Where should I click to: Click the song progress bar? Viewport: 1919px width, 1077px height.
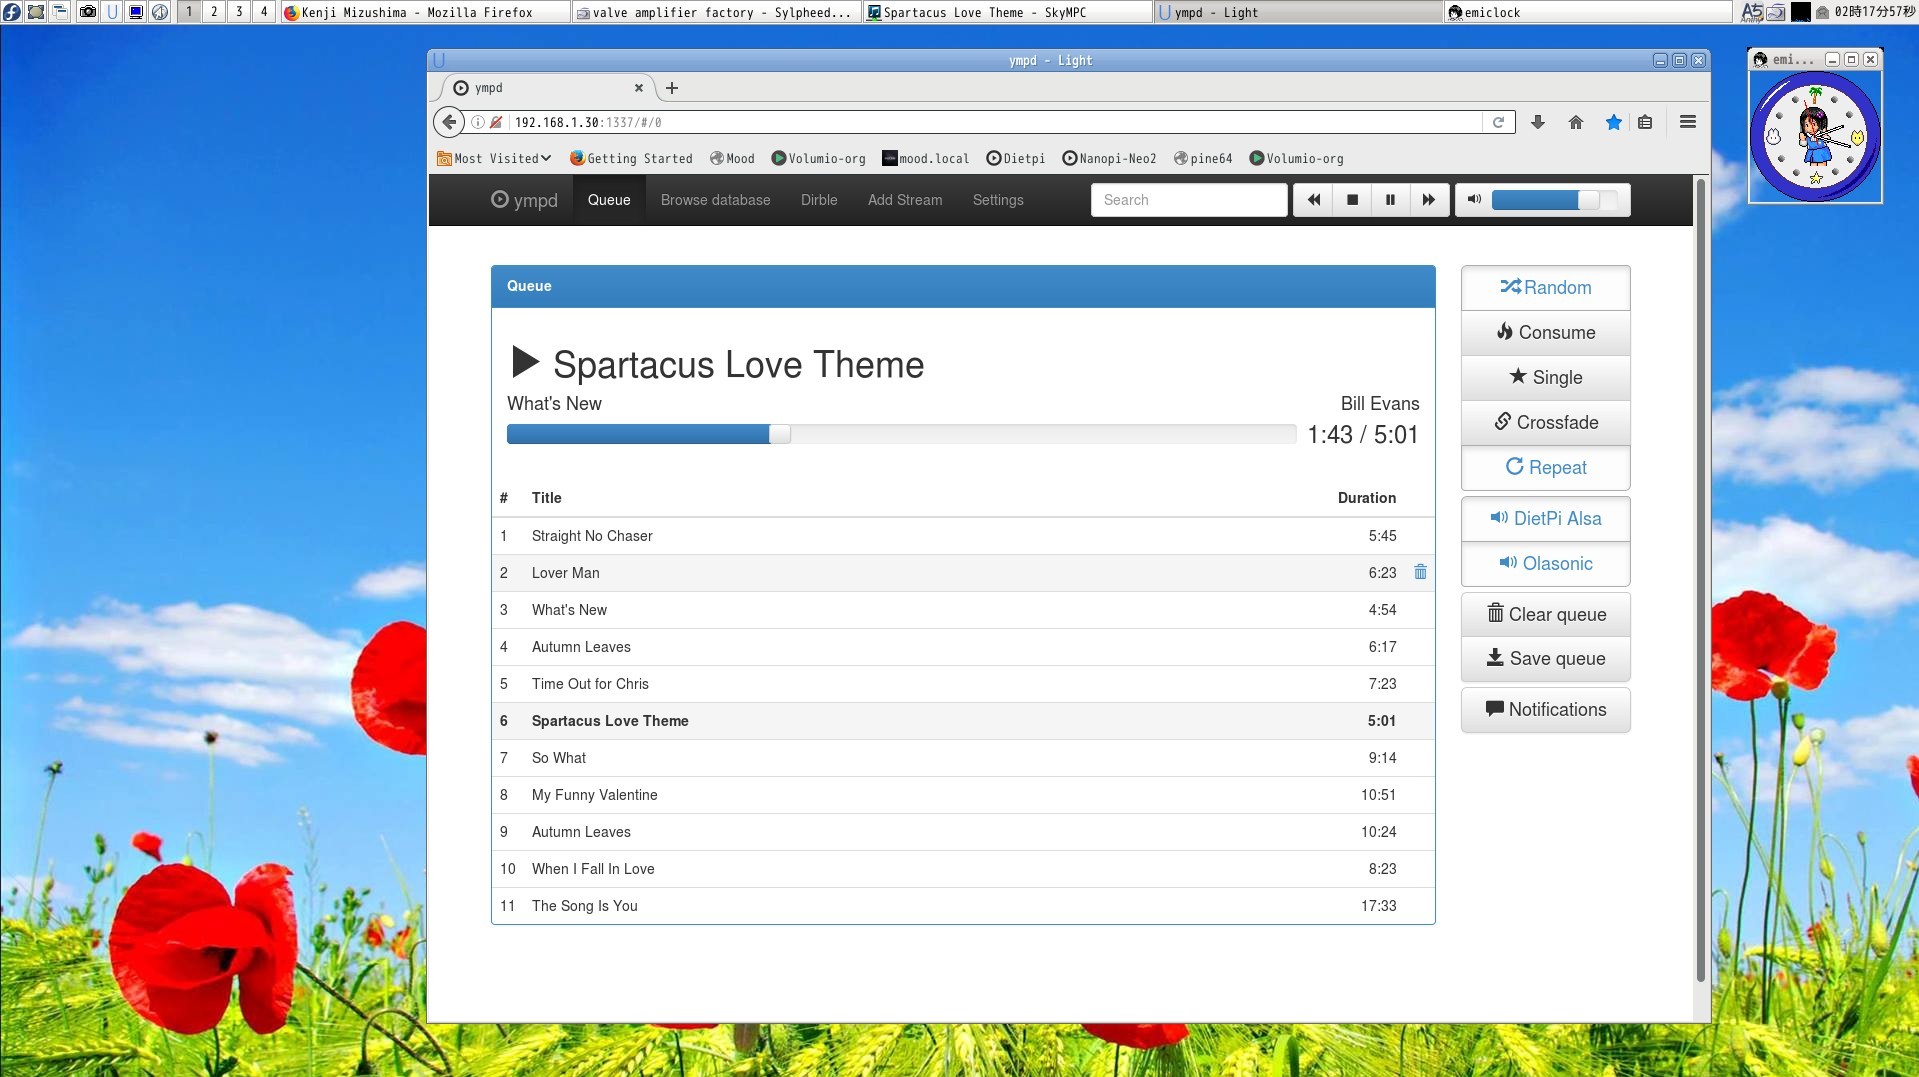tap(900, 434)
